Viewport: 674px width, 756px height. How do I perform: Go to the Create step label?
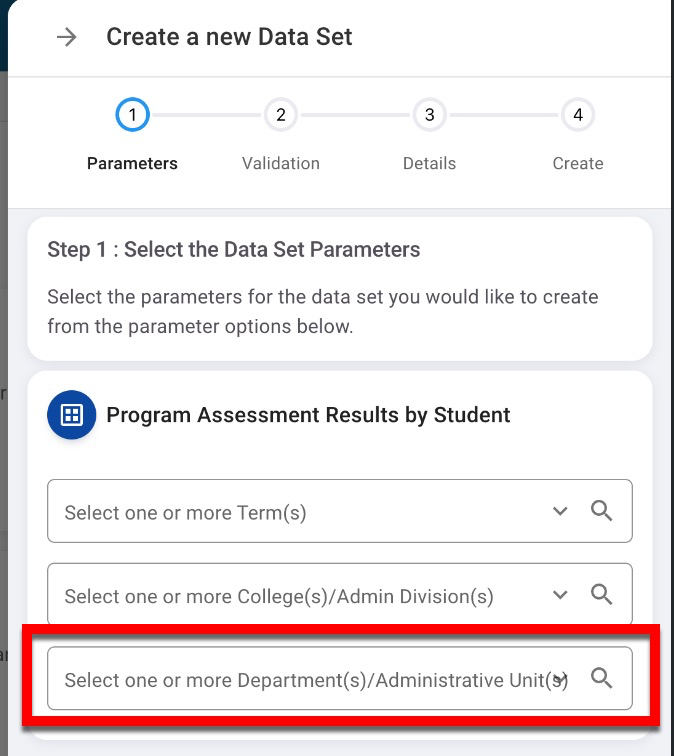click(578, 163)
